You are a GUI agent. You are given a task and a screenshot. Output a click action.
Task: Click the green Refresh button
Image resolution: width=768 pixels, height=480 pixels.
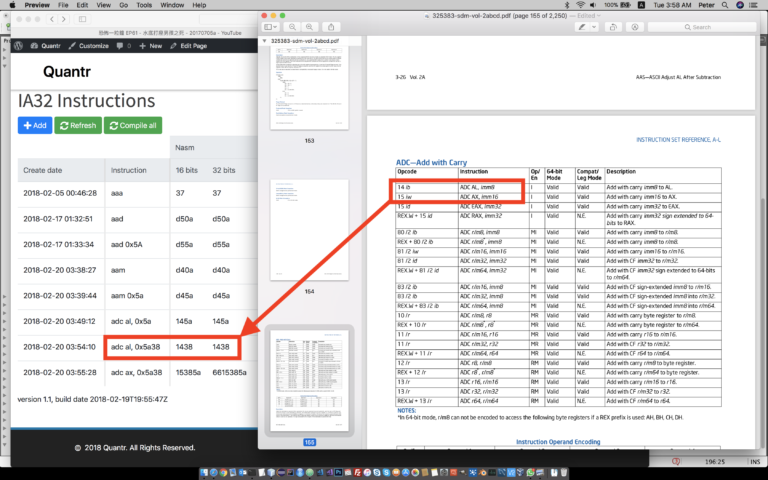click(78, 125)
